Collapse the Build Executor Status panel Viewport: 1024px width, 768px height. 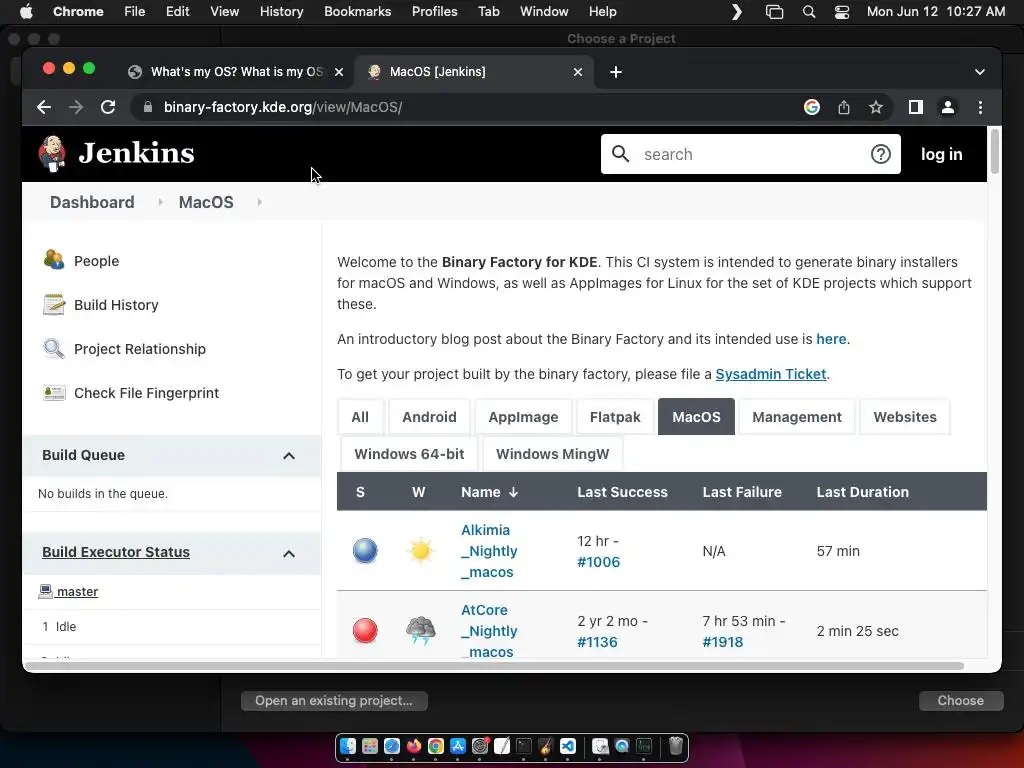click(x=289, y=554)
